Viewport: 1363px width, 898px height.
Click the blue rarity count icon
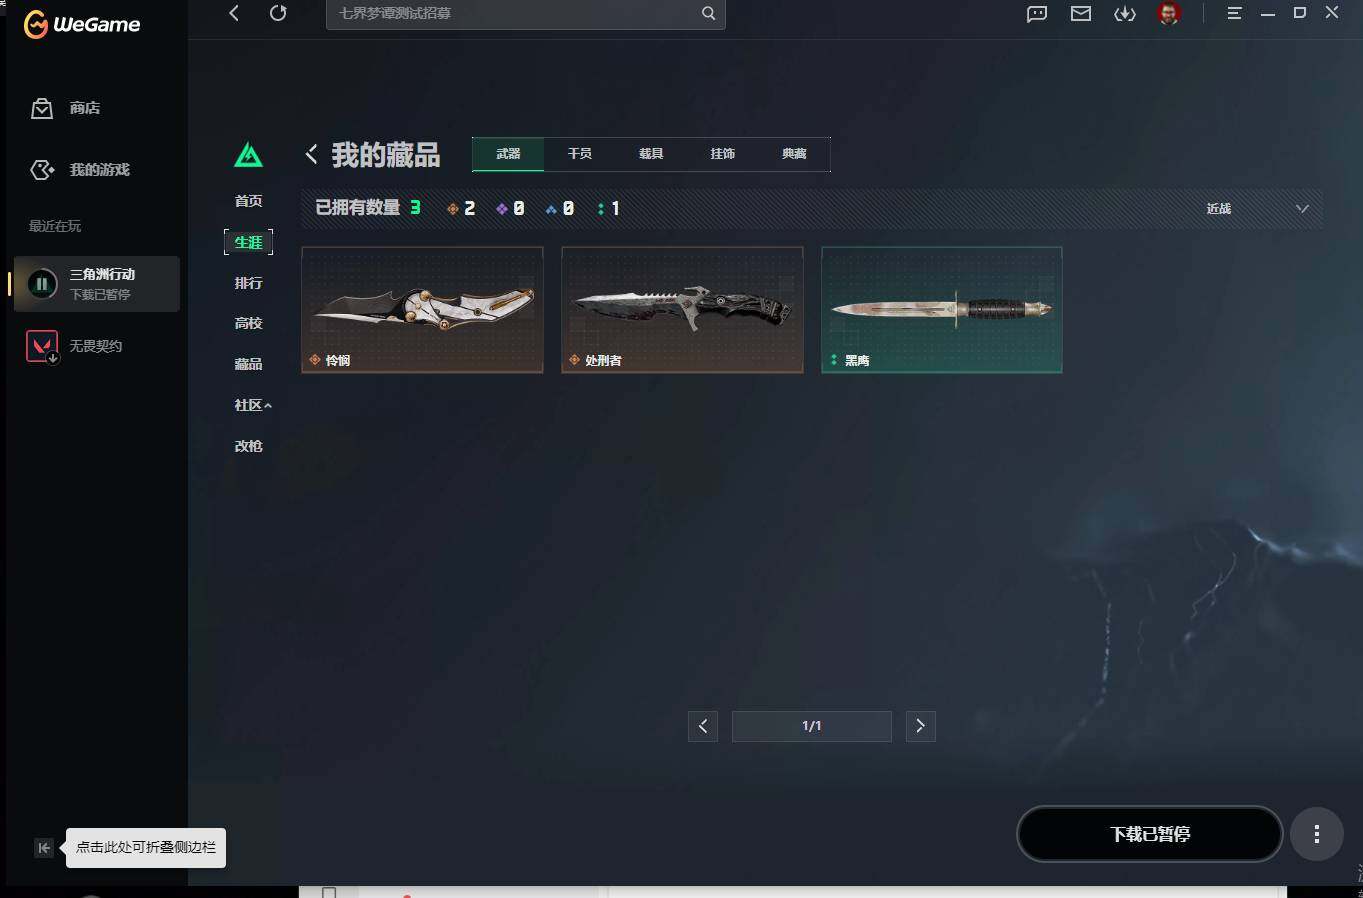point(551,208)
